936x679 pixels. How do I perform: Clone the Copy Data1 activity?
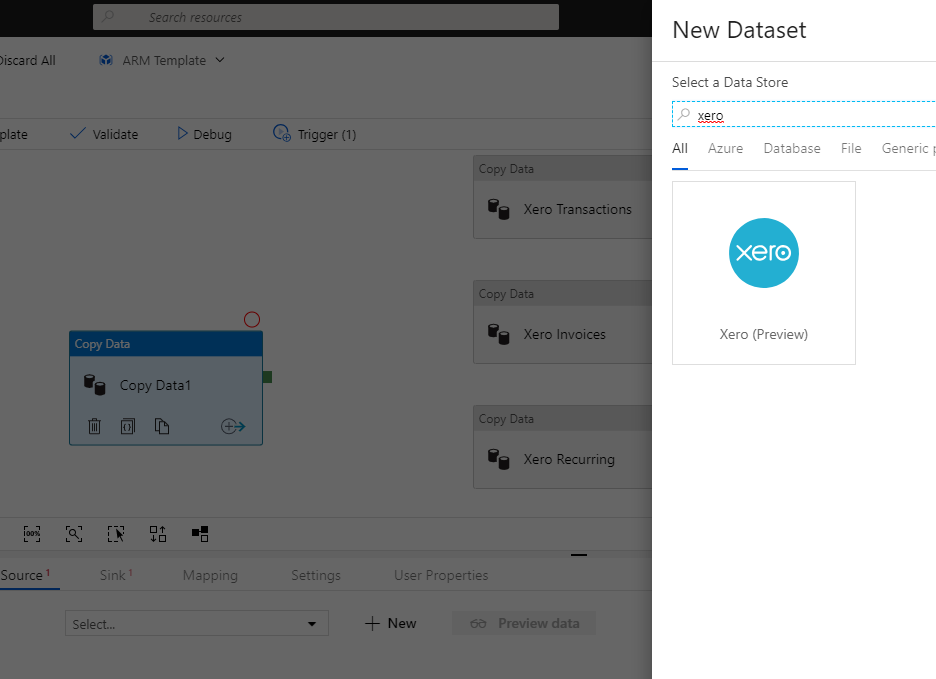pos(162,426)
